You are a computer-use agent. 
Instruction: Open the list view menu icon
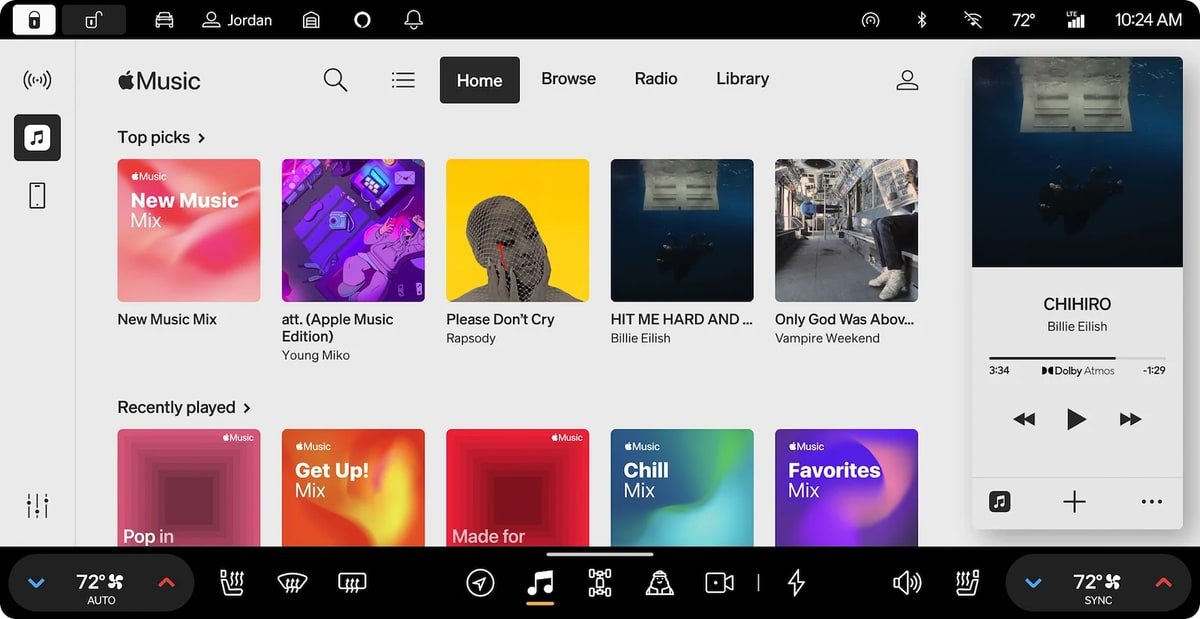click(x=403, y=80)
